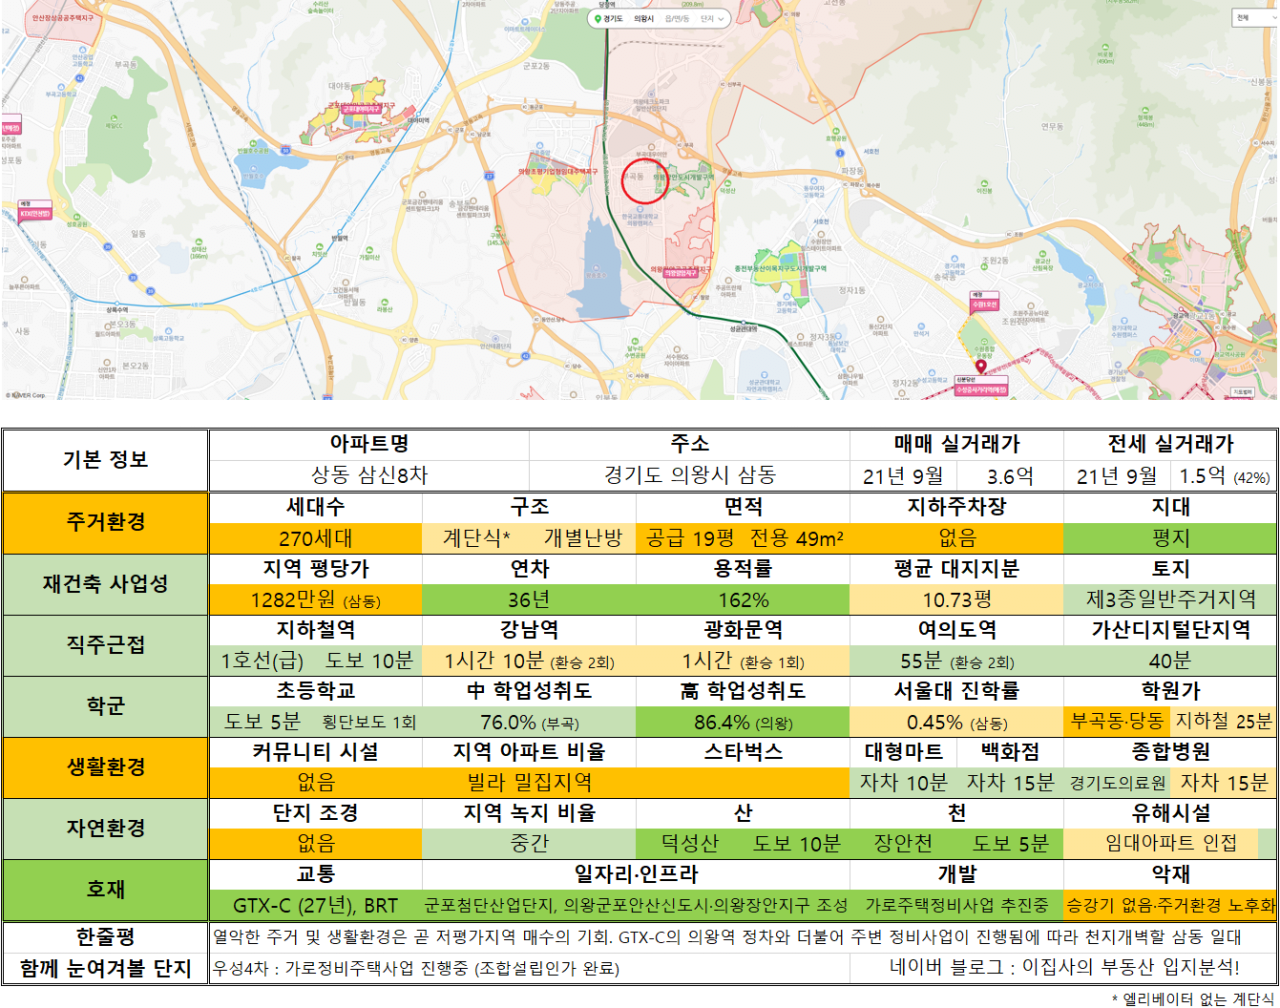Click the green location pin beside 경기도
This screenshot has height=1008, width=1280.
tap(598, 18)
